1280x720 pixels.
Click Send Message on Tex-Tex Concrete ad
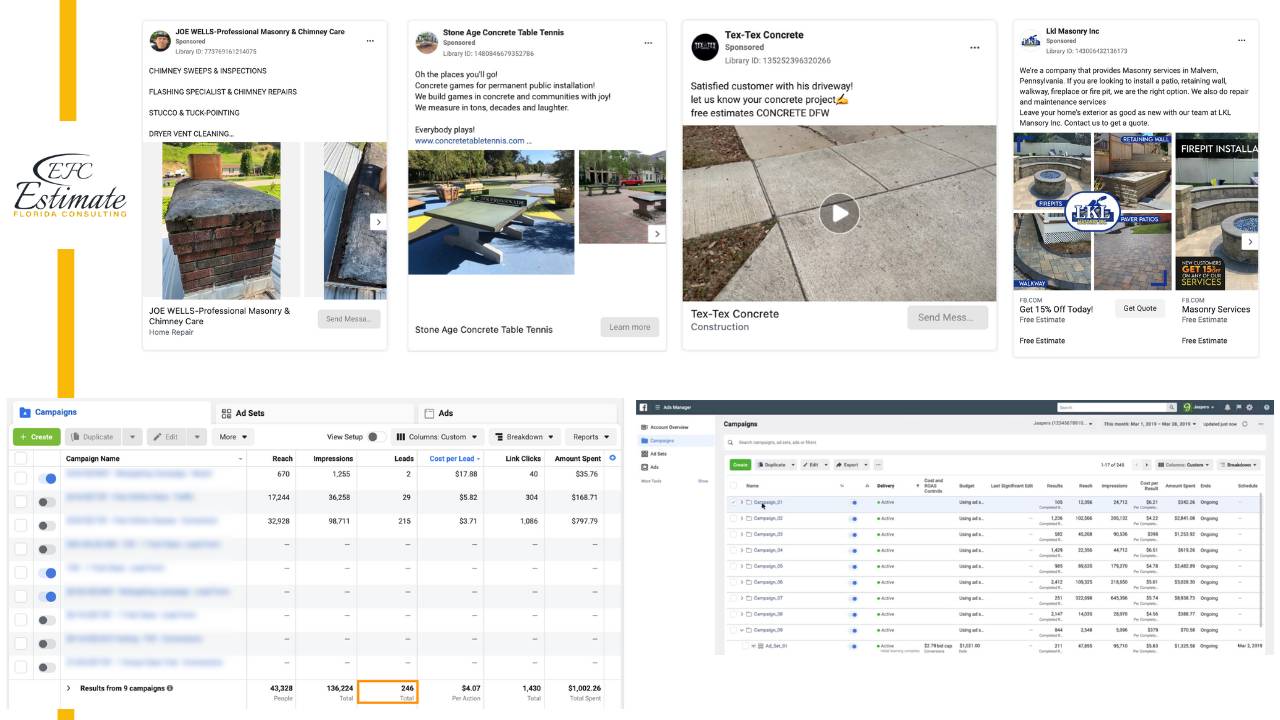pos(947,317)
